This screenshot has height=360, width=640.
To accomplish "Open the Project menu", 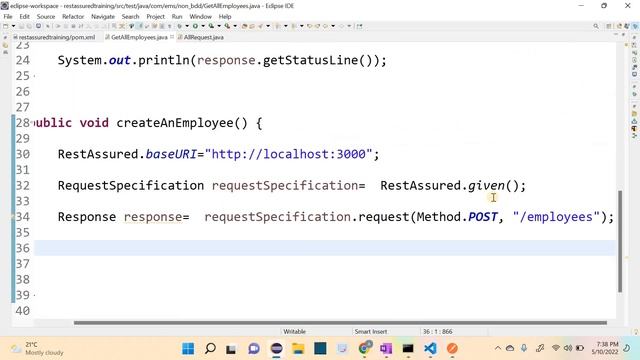I will [156, 16].
